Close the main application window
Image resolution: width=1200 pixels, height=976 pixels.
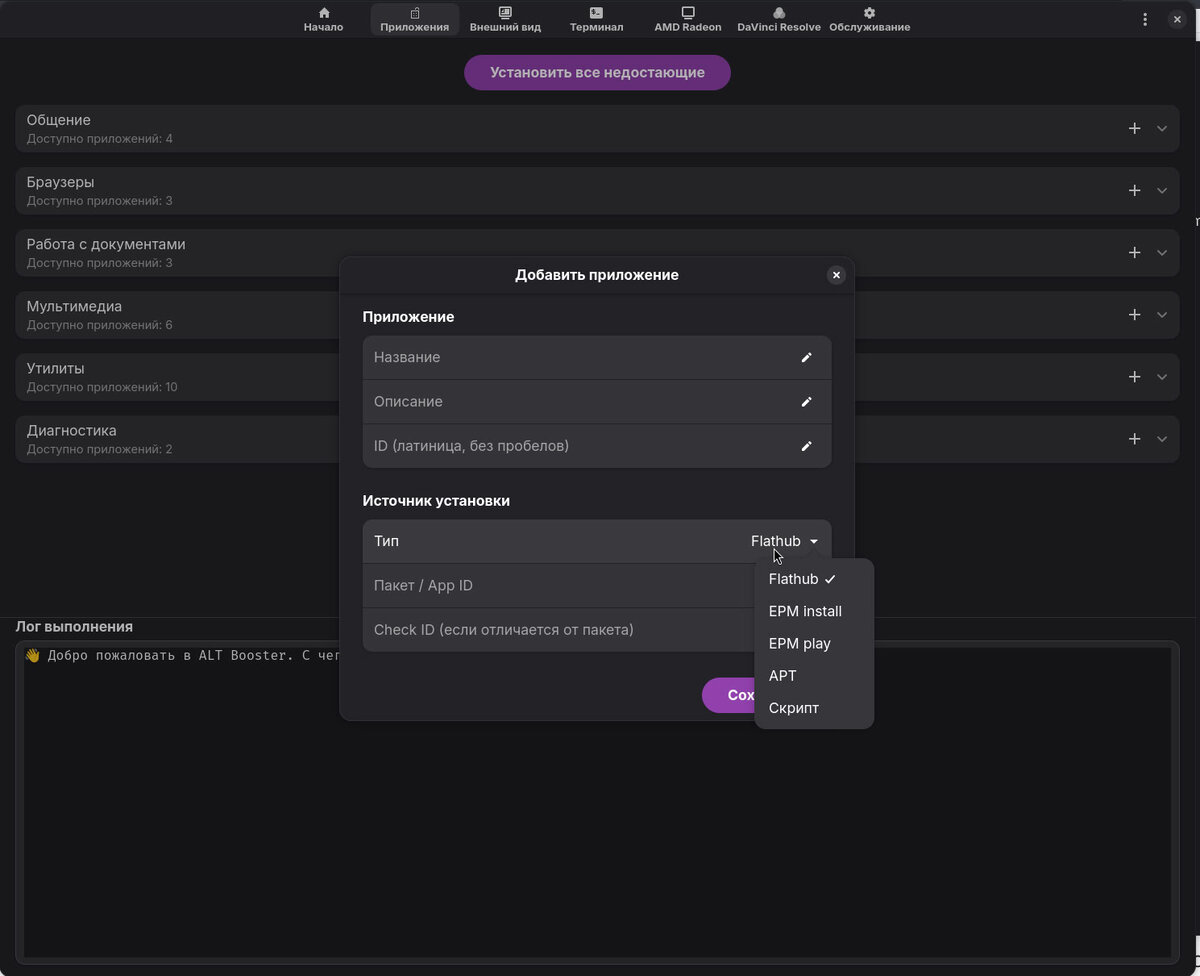[1177, 19]
